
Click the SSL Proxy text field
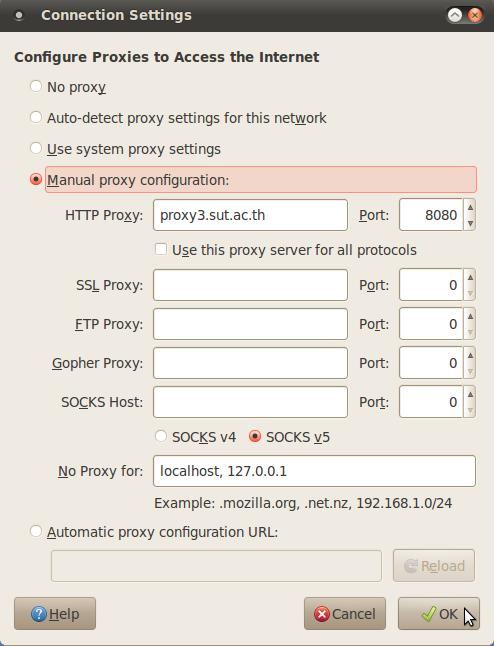[x=251, y=285]
